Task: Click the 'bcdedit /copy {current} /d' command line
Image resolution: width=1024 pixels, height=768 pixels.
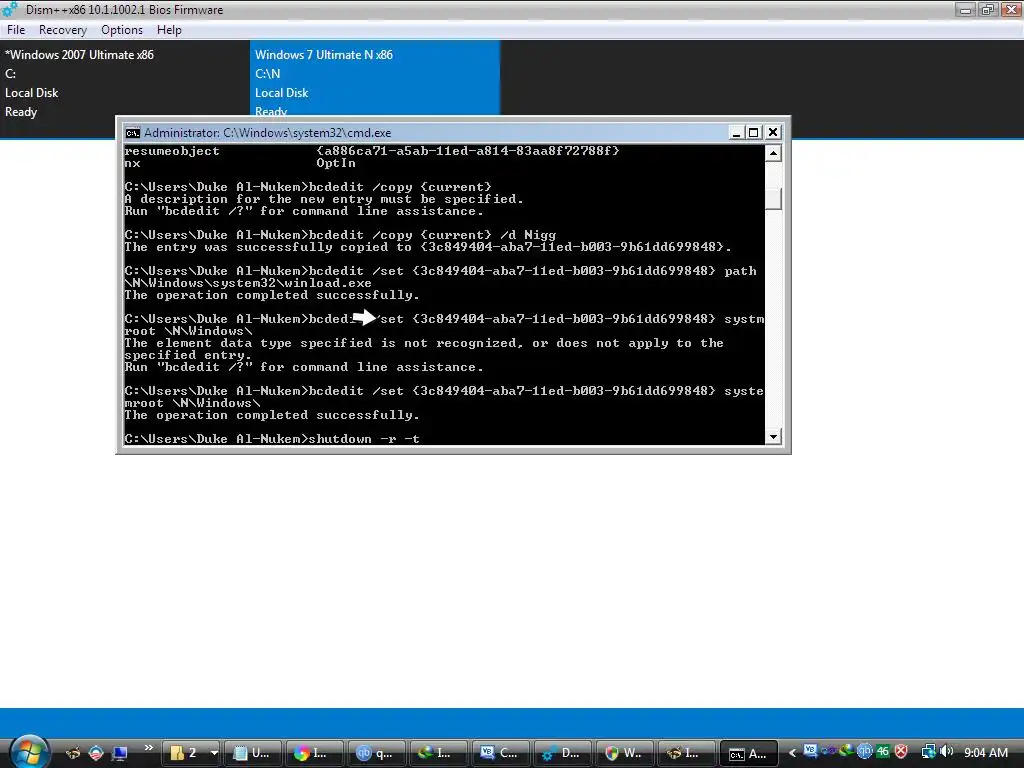Action: pos(340,235)
